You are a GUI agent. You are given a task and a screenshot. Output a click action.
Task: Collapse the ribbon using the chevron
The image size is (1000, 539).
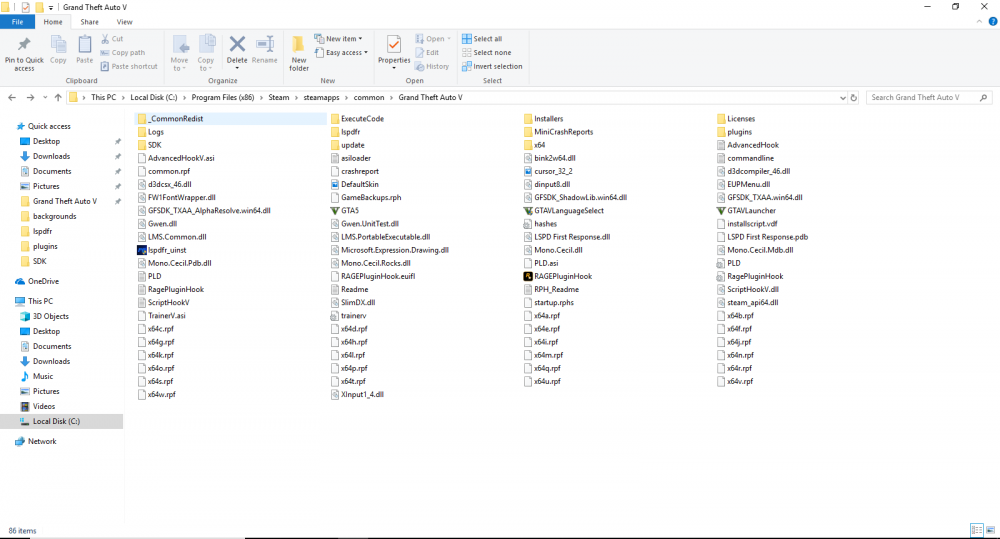pos(980,22)
